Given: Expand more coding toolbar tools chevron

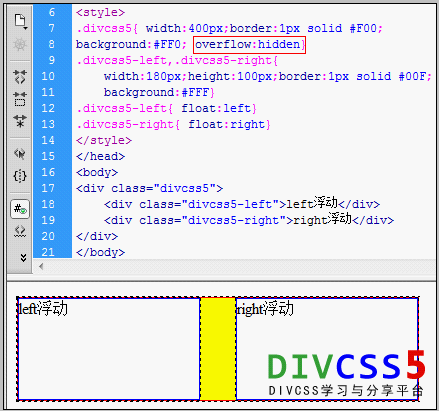Looking at the screenshot, I should pyautogui.click(x=23, y=257).
